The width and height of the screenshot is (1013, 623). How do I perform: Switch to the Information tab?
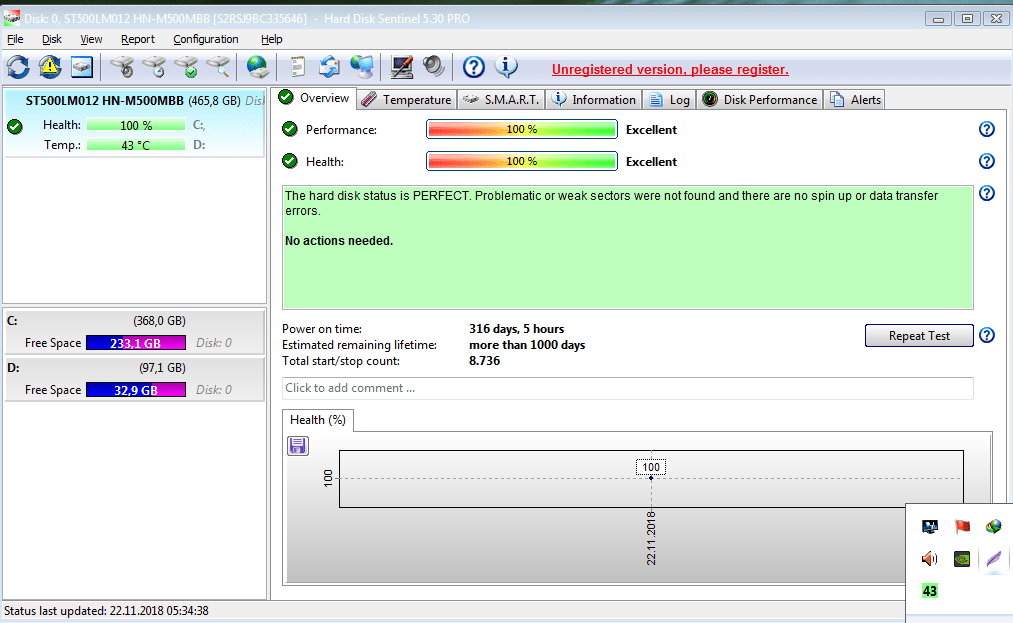click(x=594, y=100)
